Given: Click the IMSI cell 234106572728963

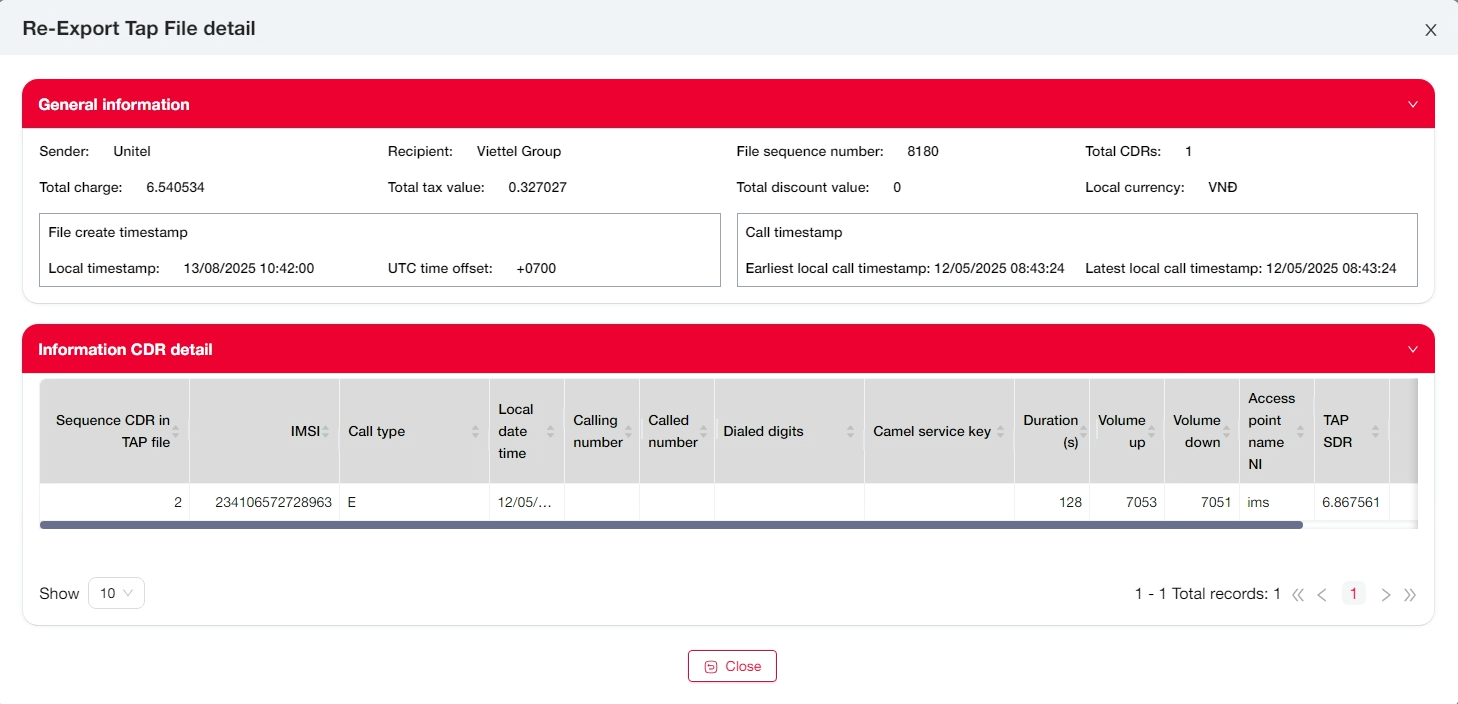Looking at the screenshot, I should tap(273, 502).
